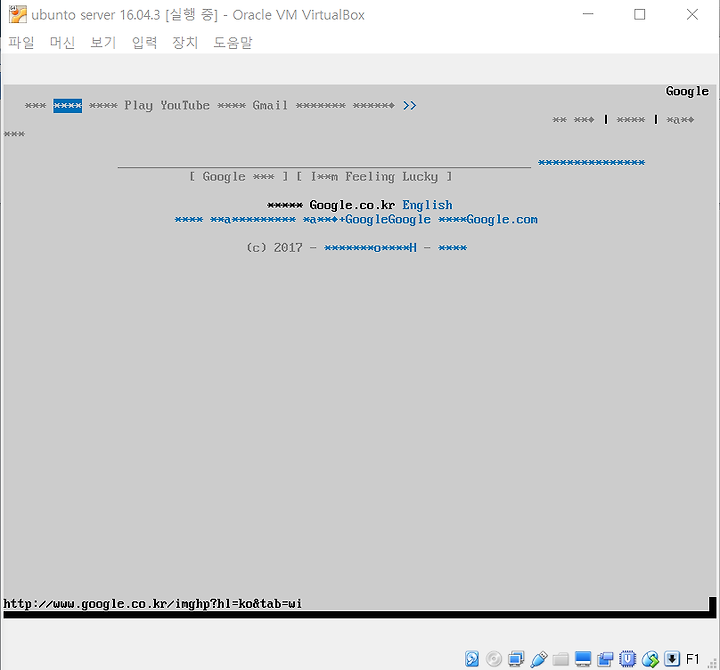
Task: Open the network adapters status icon
Action: click(516, 659)
